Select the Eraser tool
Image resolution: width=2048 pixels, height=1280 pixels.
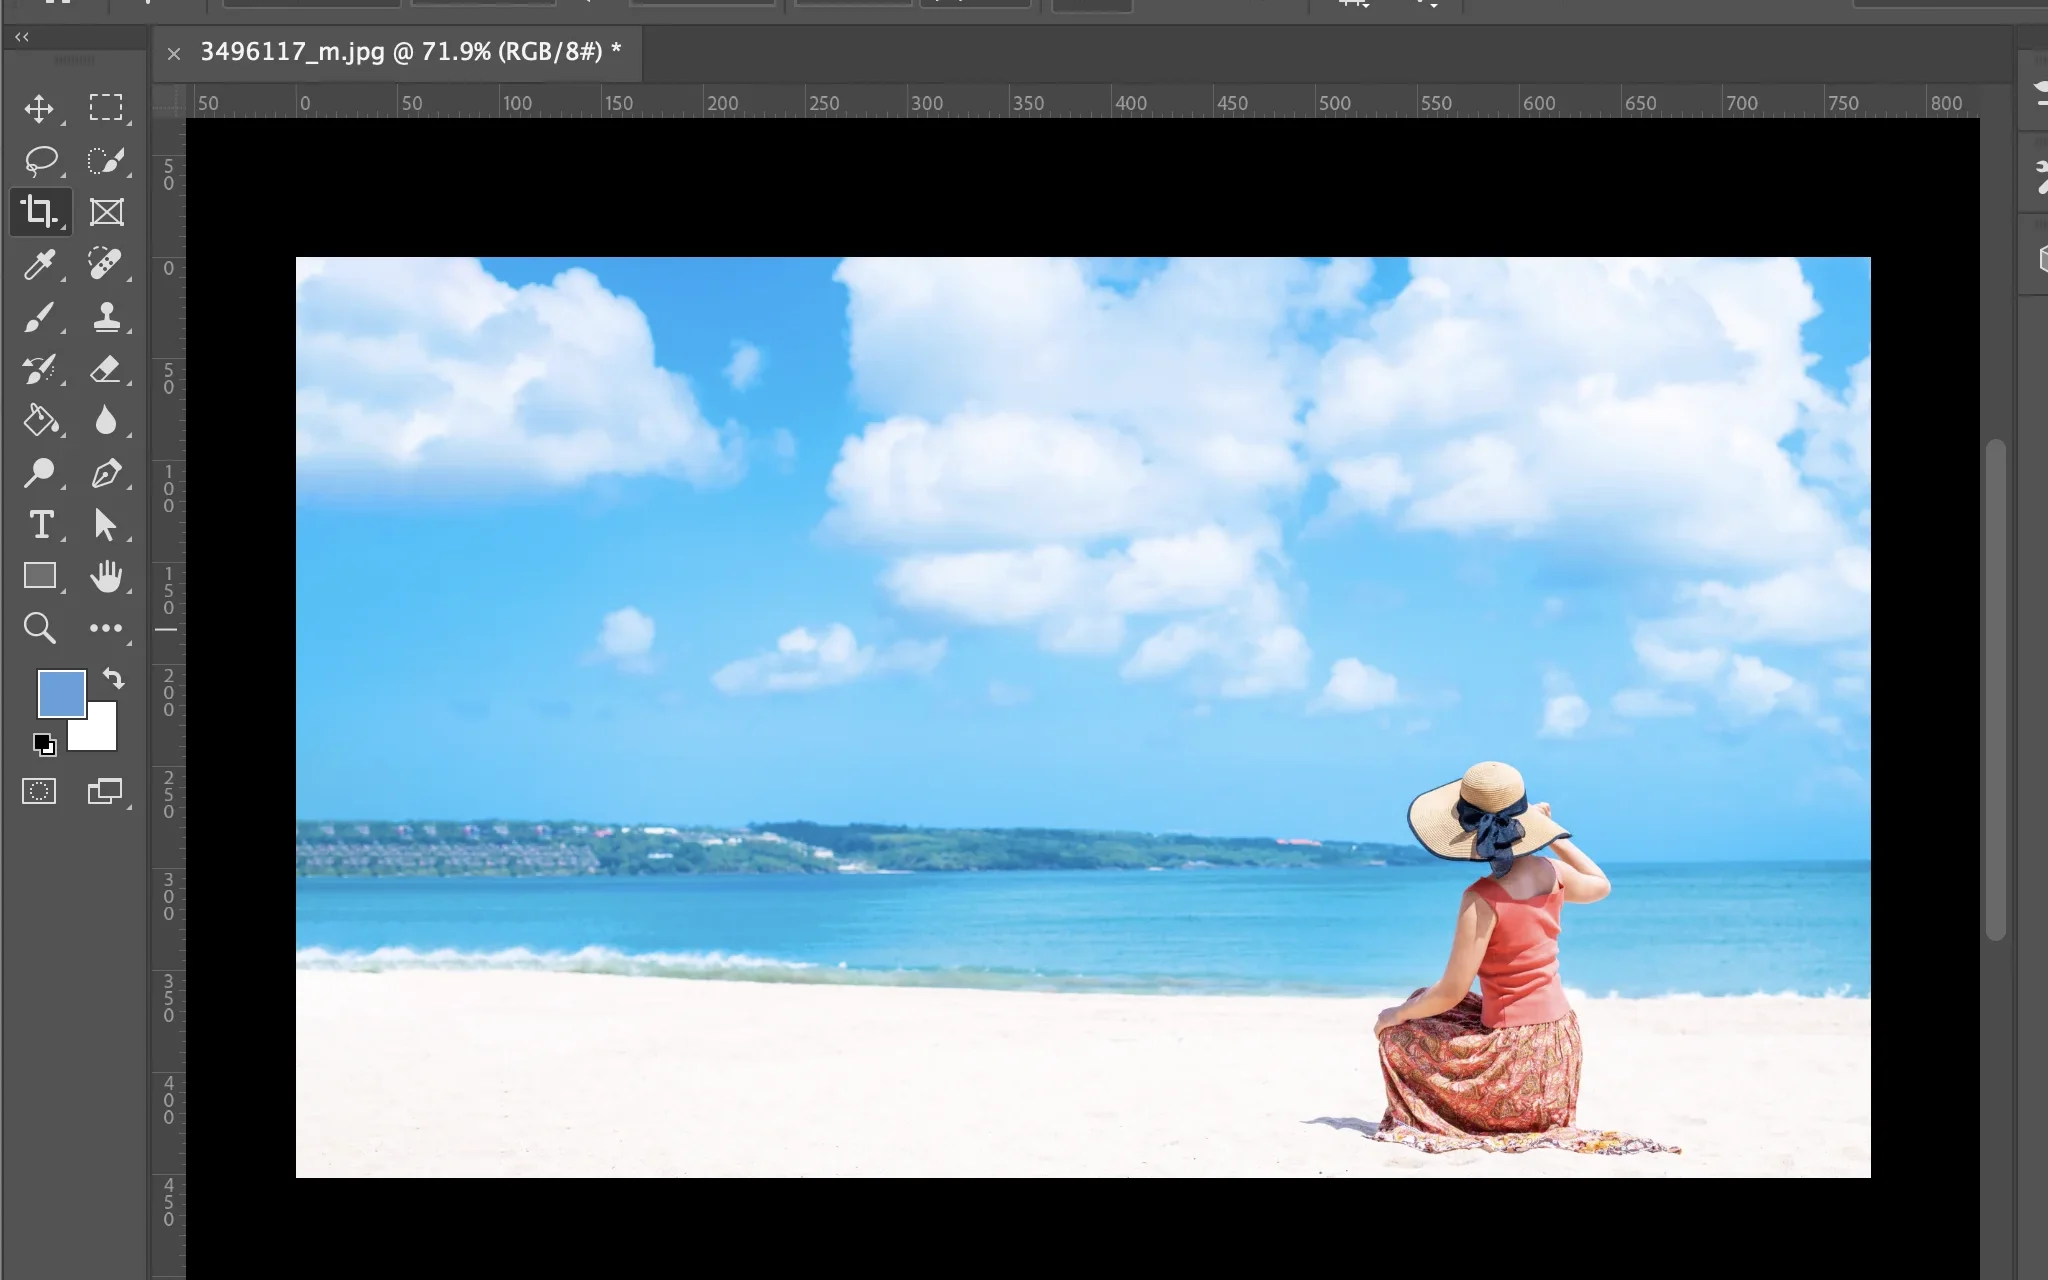click(106, 369)
